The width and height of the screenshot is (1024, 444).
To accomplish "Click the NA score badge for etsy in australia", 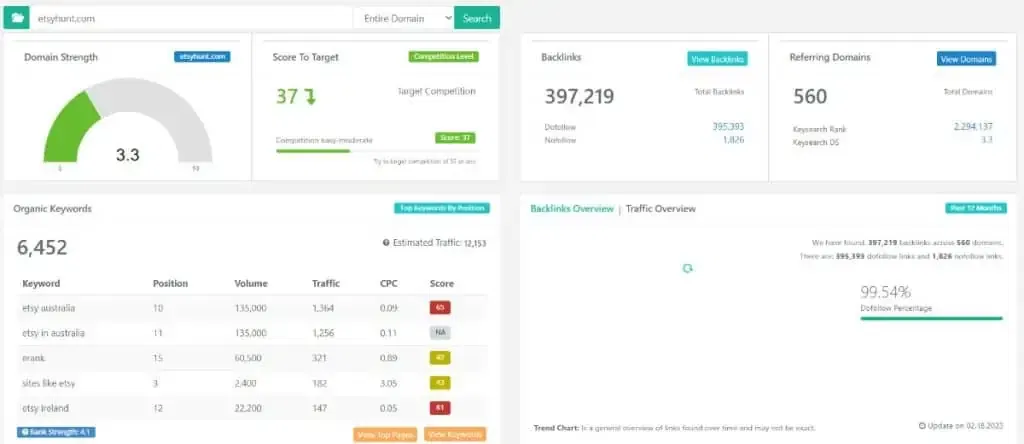I will [440, 333].
